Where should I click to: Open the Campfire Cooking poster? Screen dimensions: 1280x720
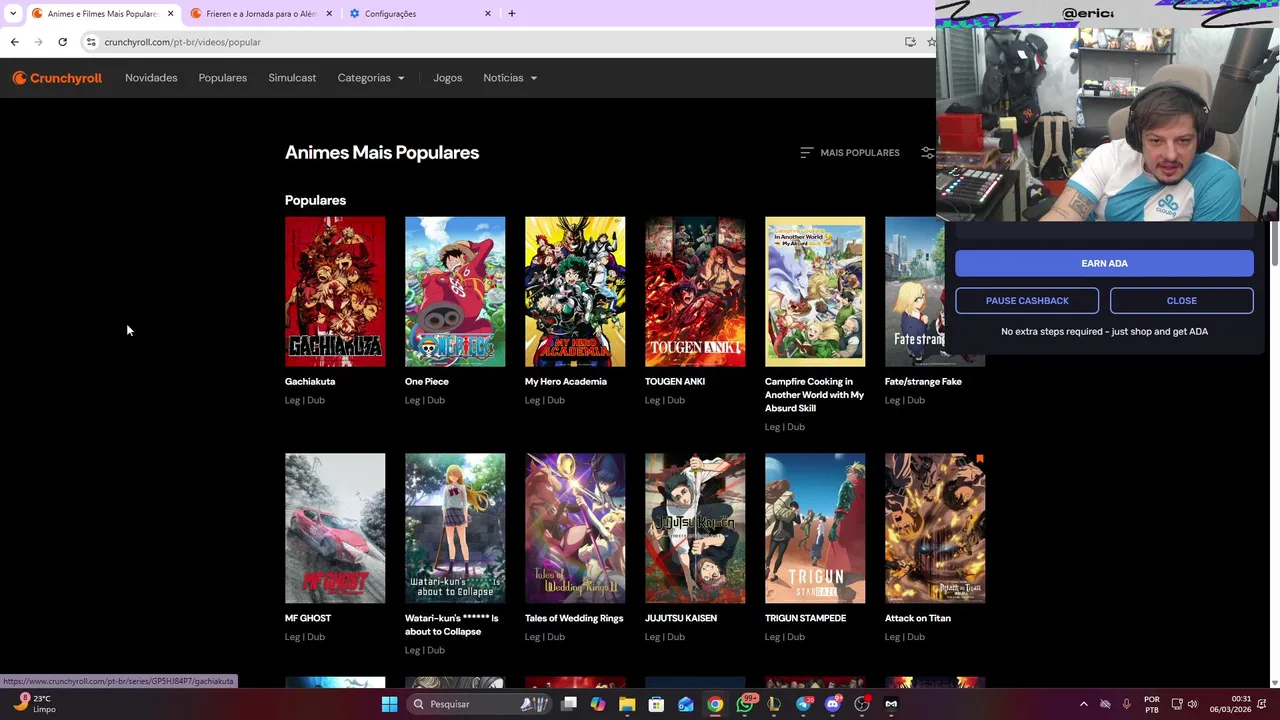pyautogui.click(x=815, y=292)
